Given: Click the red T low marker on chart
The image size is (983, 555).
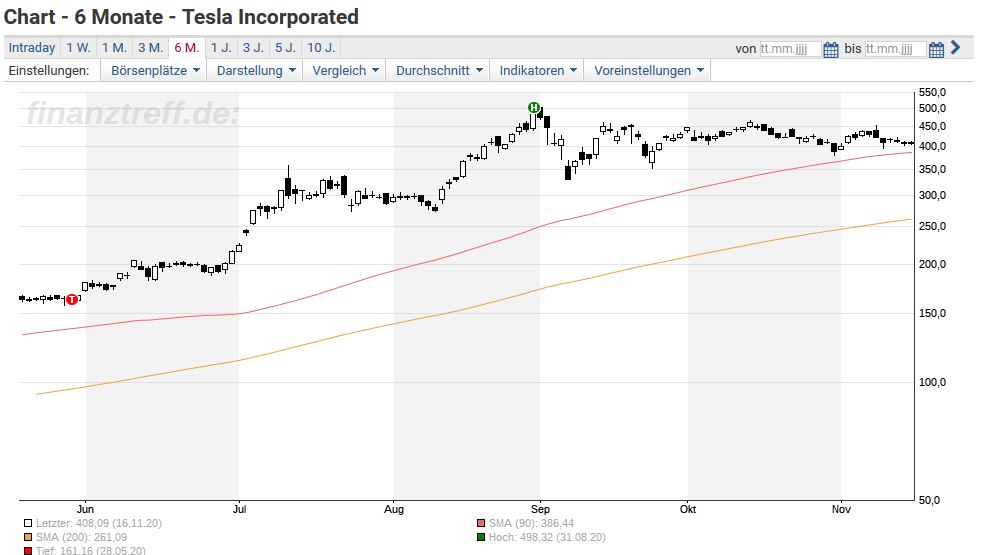Looking at the screenshot, I should (72, 299).
